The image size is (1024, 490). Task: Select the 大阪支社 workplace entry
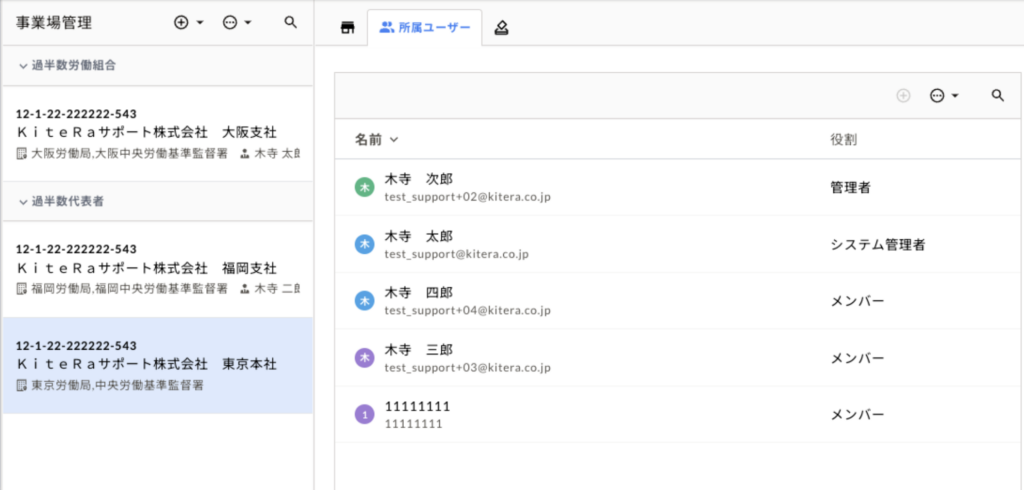157,133
